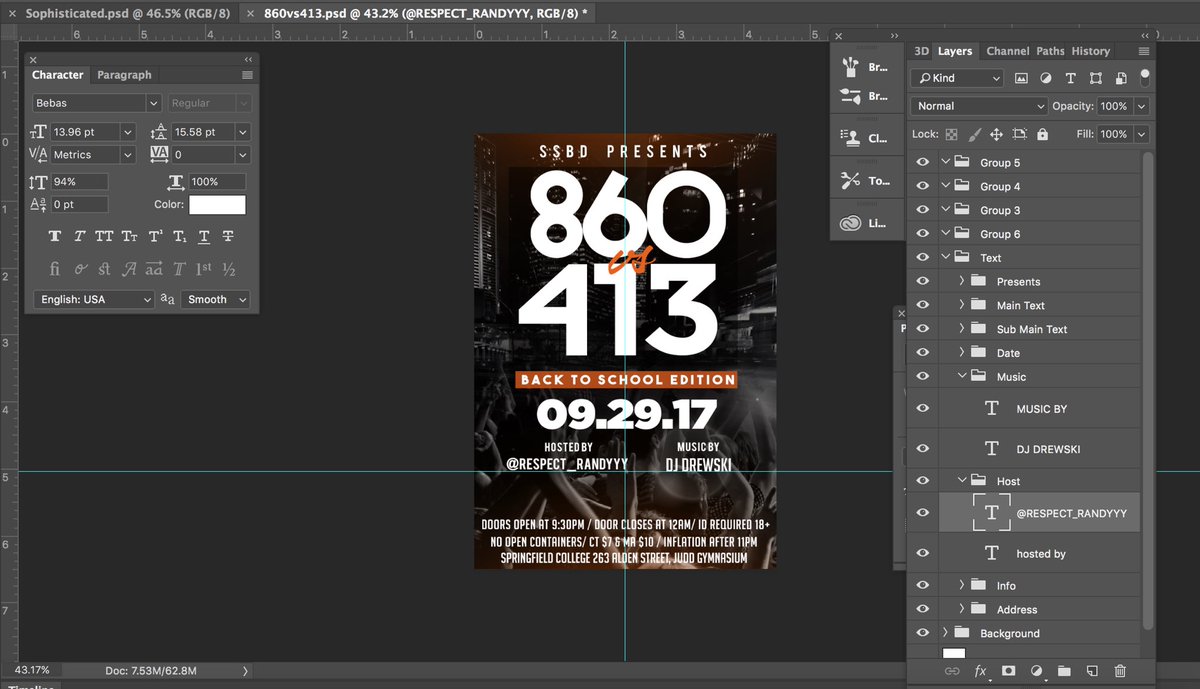Image resolution: width=1200 pixels, height=689 pixels.
Task: Open the Normal blend mode dropdown
Action: 979,106
